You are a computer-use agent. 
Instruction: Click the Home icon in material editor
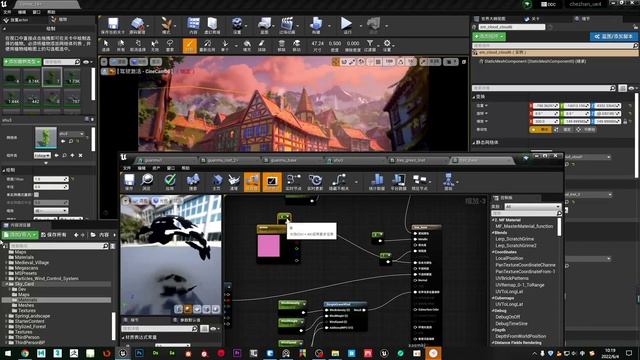217,182
